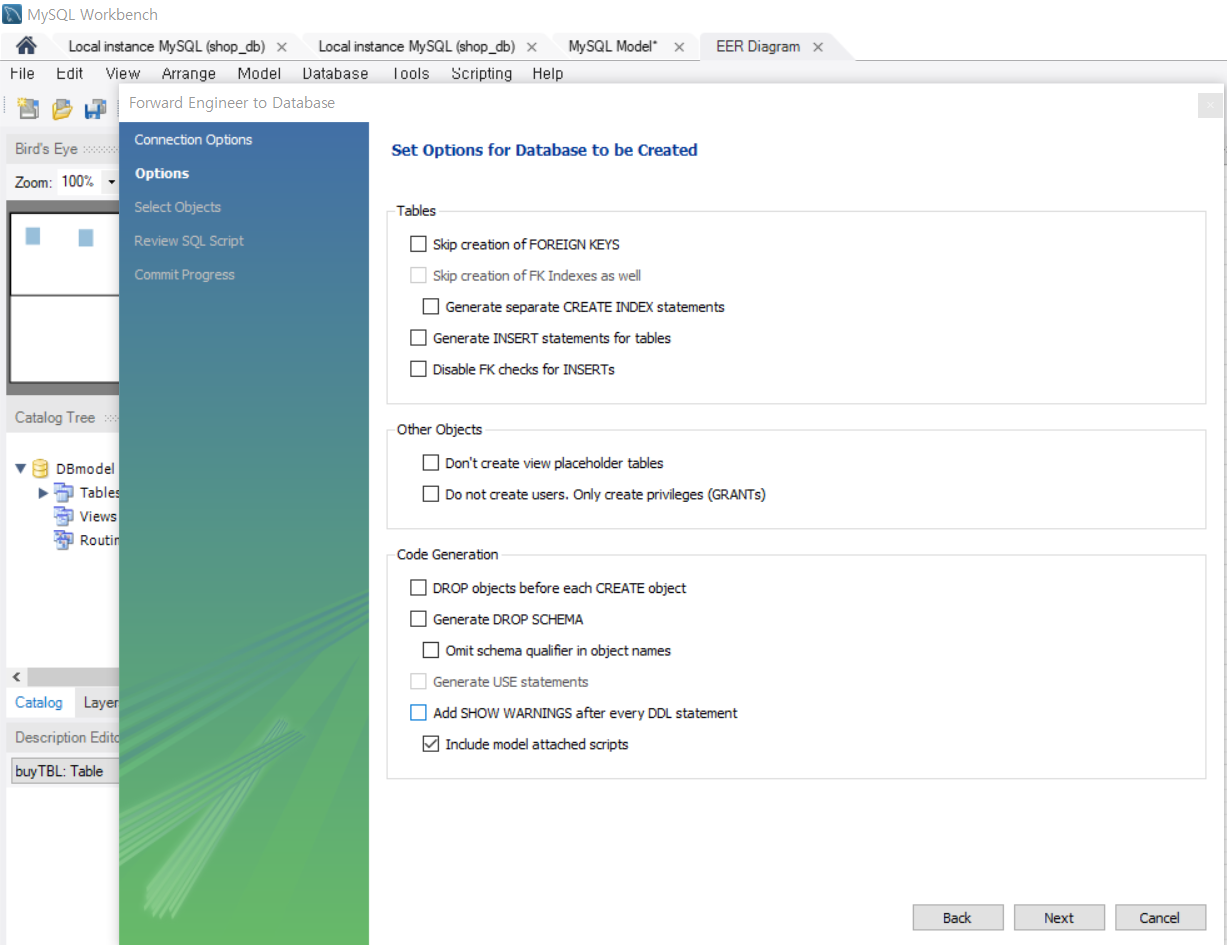
Task: Click the Next button
Action: [x=1059, y=918]
